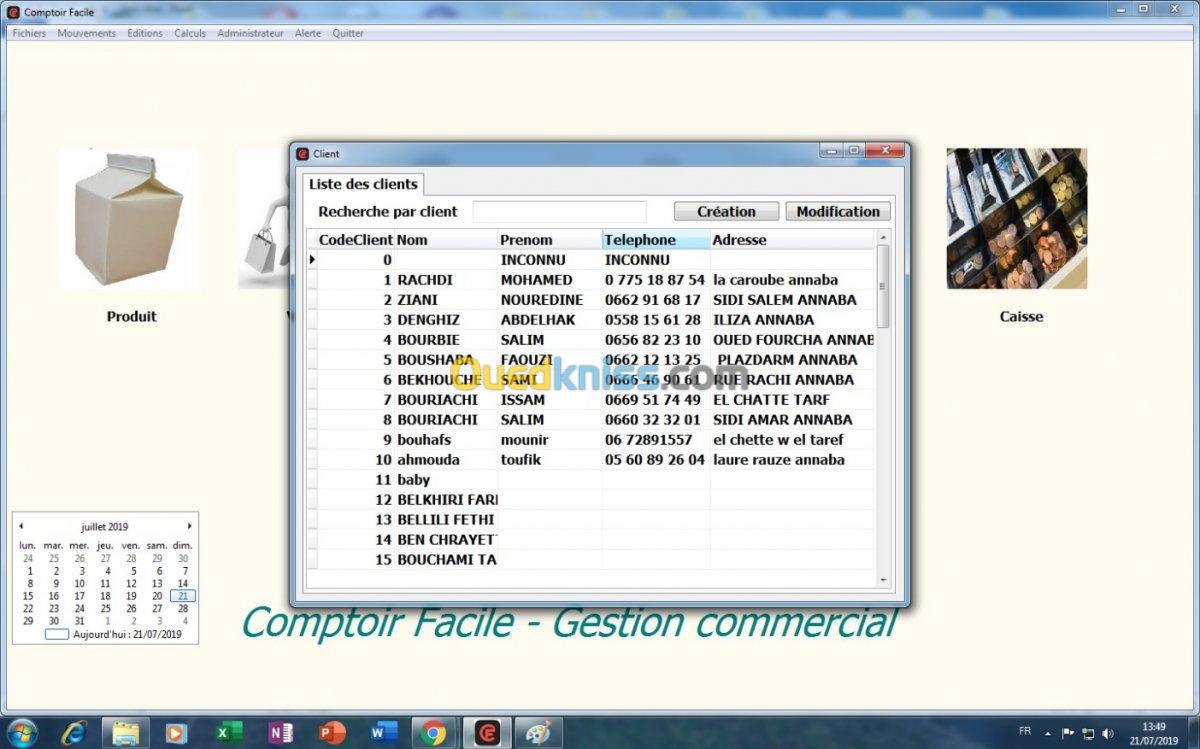This screenshot has height=749, width=1200.
Task: Open PowerPoint from the taskbar
Action: (x=331, y=733)
